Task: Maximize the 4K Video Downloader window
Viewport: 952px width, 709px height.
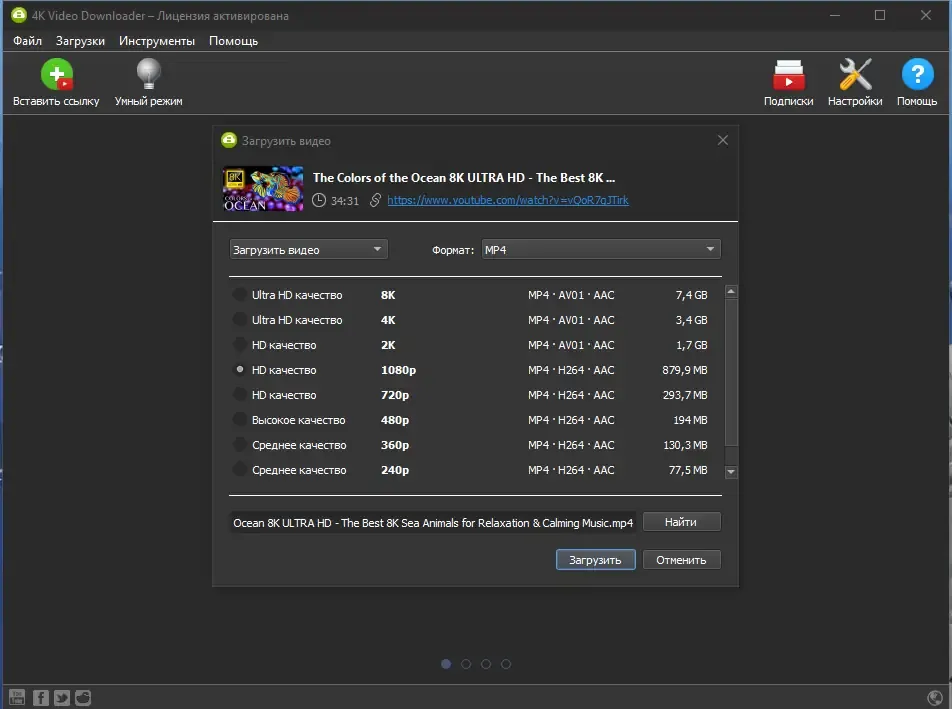Action: pyautogui.click(x=880, y=15)
